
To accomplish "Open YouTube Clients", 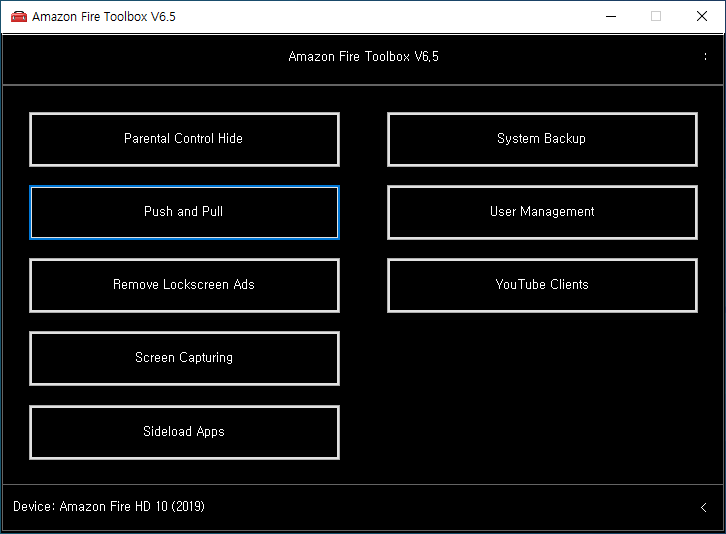I will pos(542,285).
